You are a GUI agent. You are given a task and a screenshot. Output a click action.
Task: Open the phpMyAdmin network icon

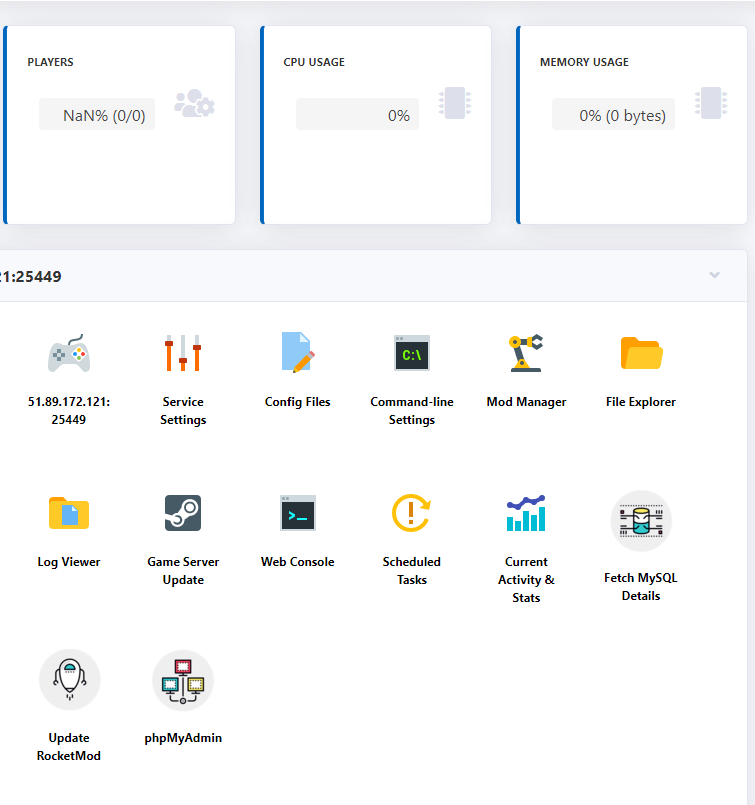[x=183, y=681]
